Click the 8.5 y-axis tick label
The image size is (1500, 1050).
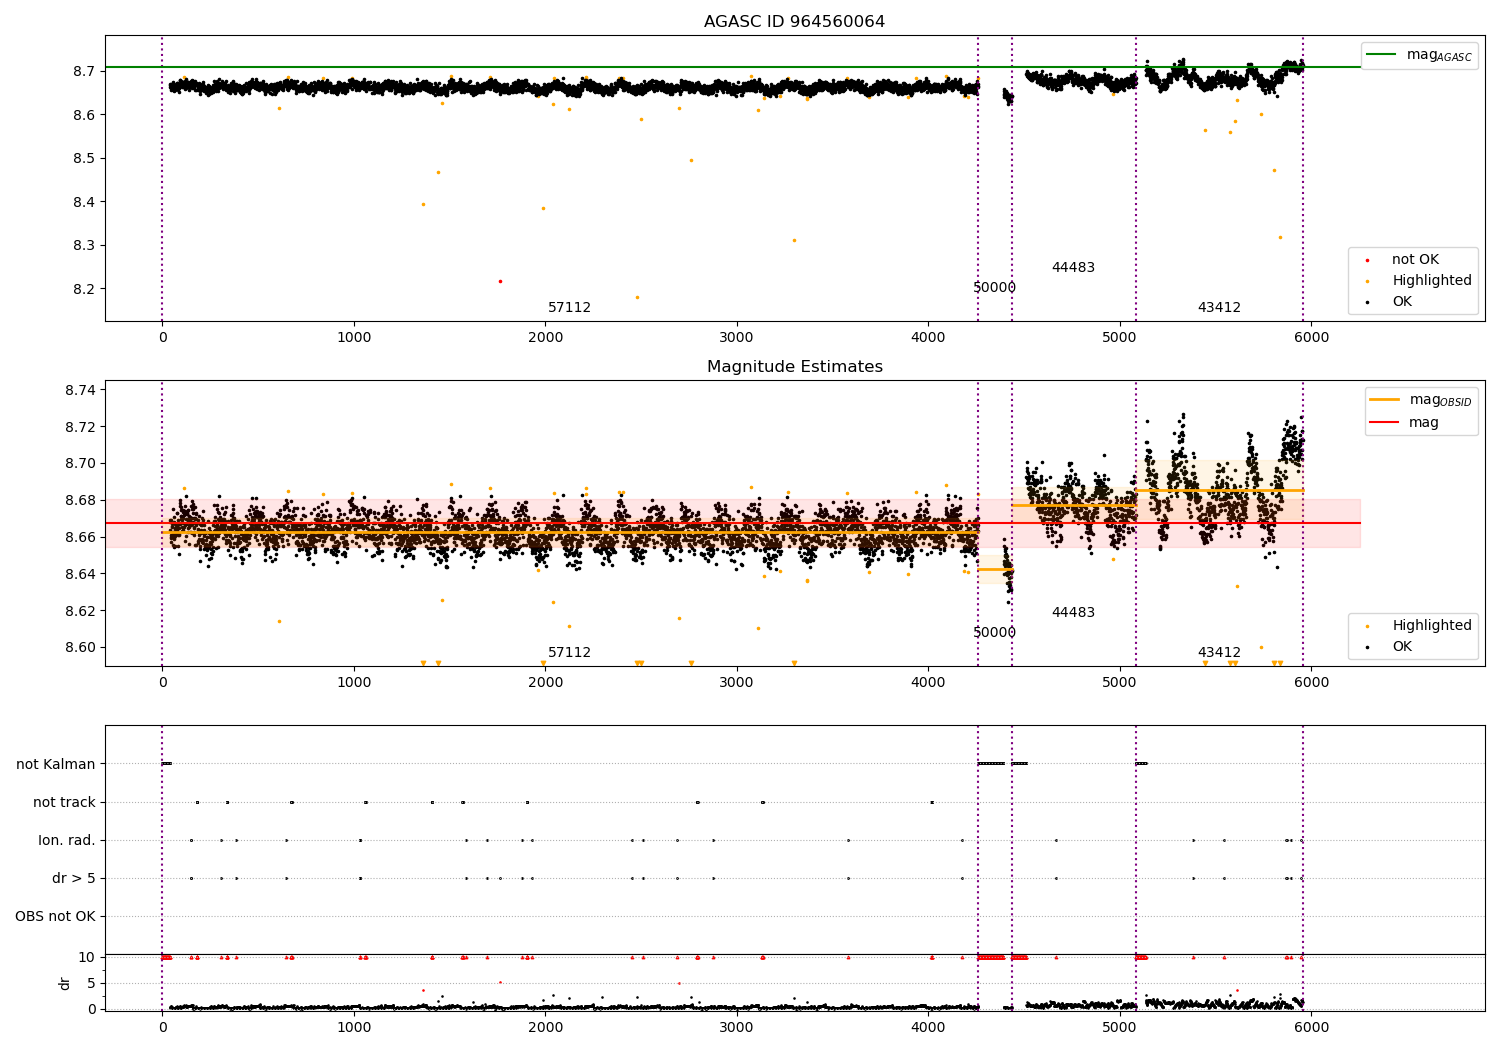[84, 158]
